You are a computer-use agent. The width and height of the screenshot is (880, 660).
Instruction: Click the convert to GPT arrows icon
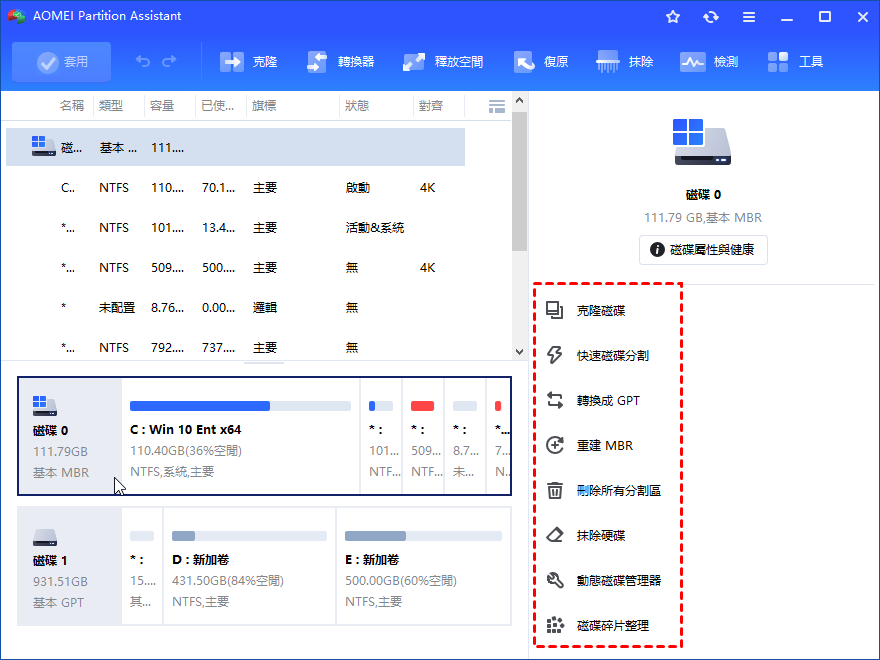(554, 400)
